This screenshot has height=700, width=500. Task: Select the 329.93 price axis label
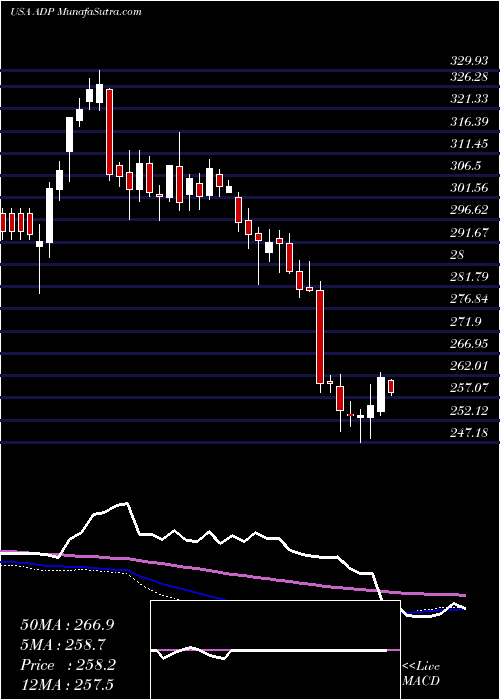[469, 59]
